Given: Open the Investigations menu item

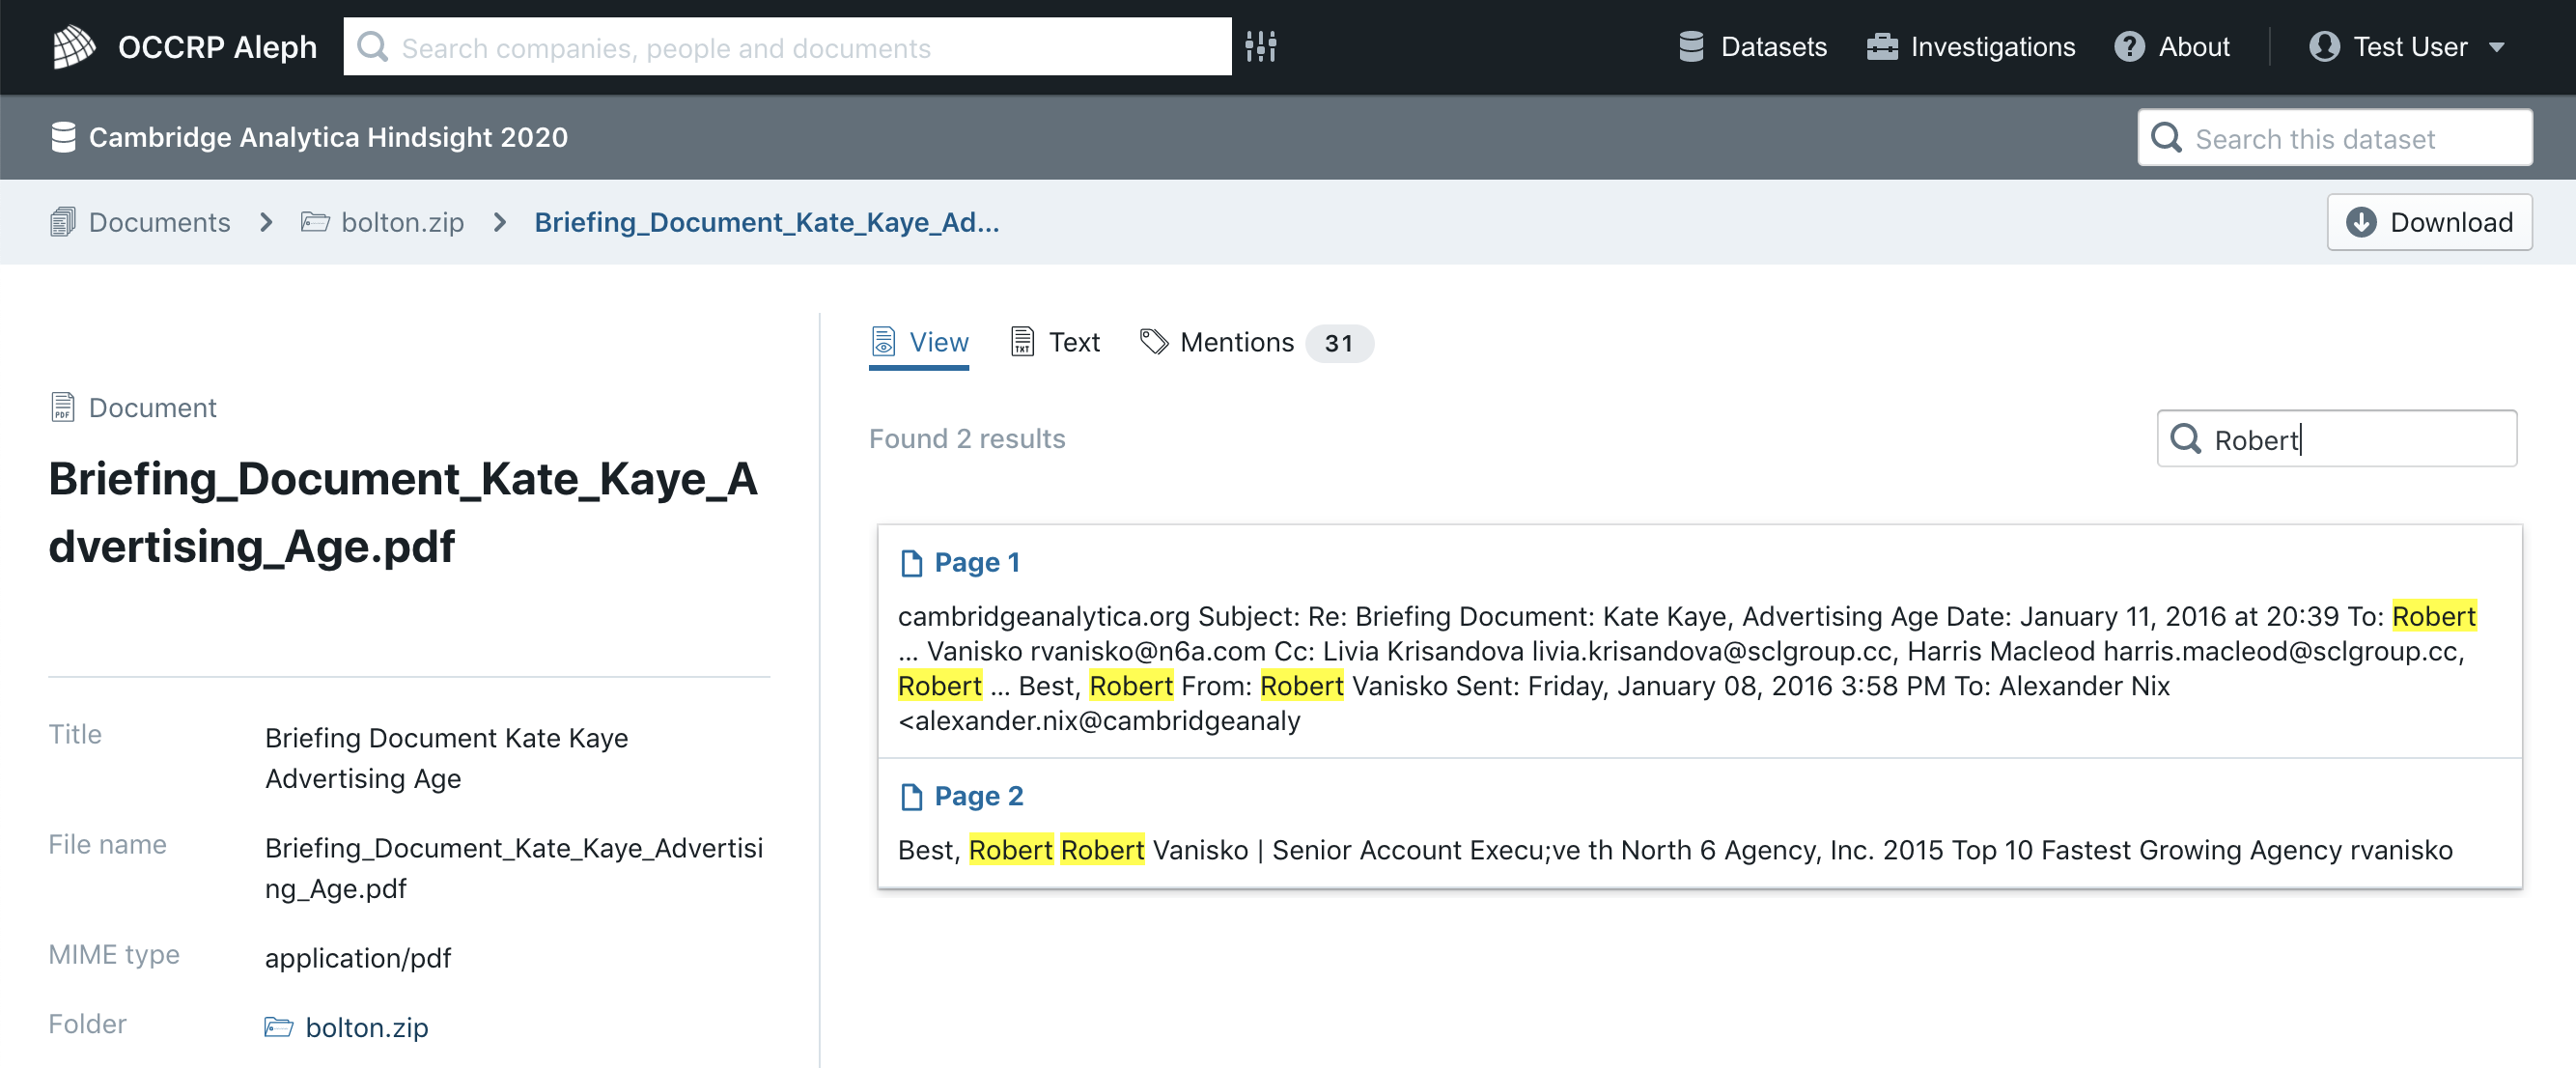Looking at the screenshot, I should 1970,47.
